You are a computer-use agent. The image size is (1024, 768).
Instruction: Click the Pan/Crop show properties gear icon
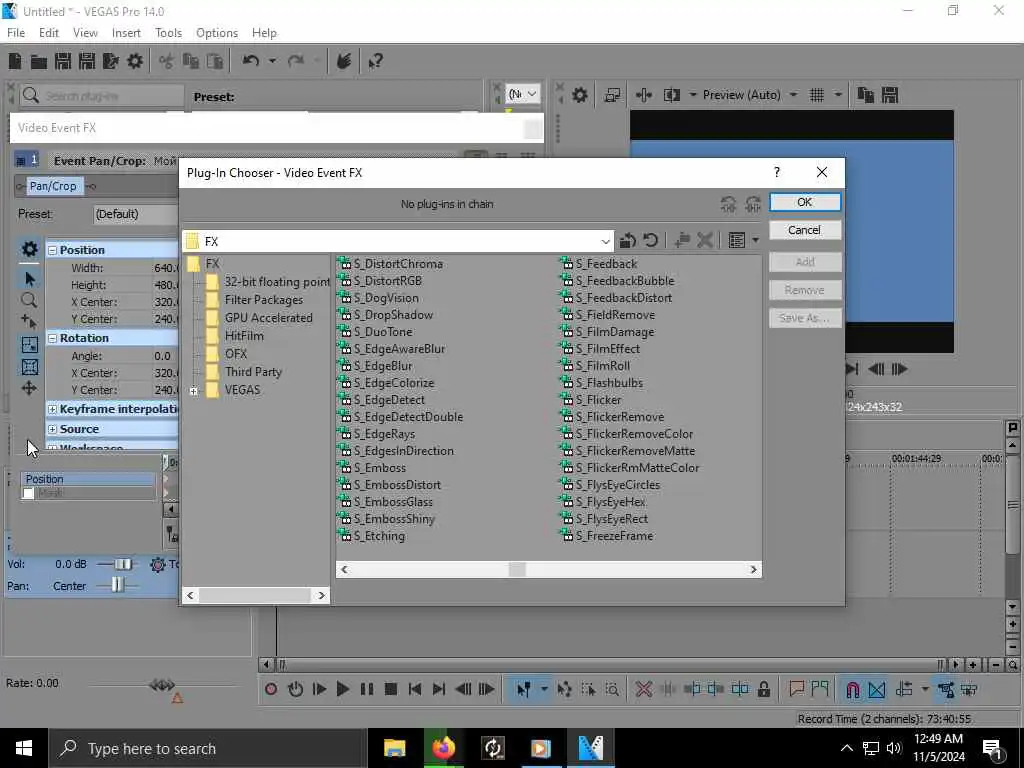point(29,249)
